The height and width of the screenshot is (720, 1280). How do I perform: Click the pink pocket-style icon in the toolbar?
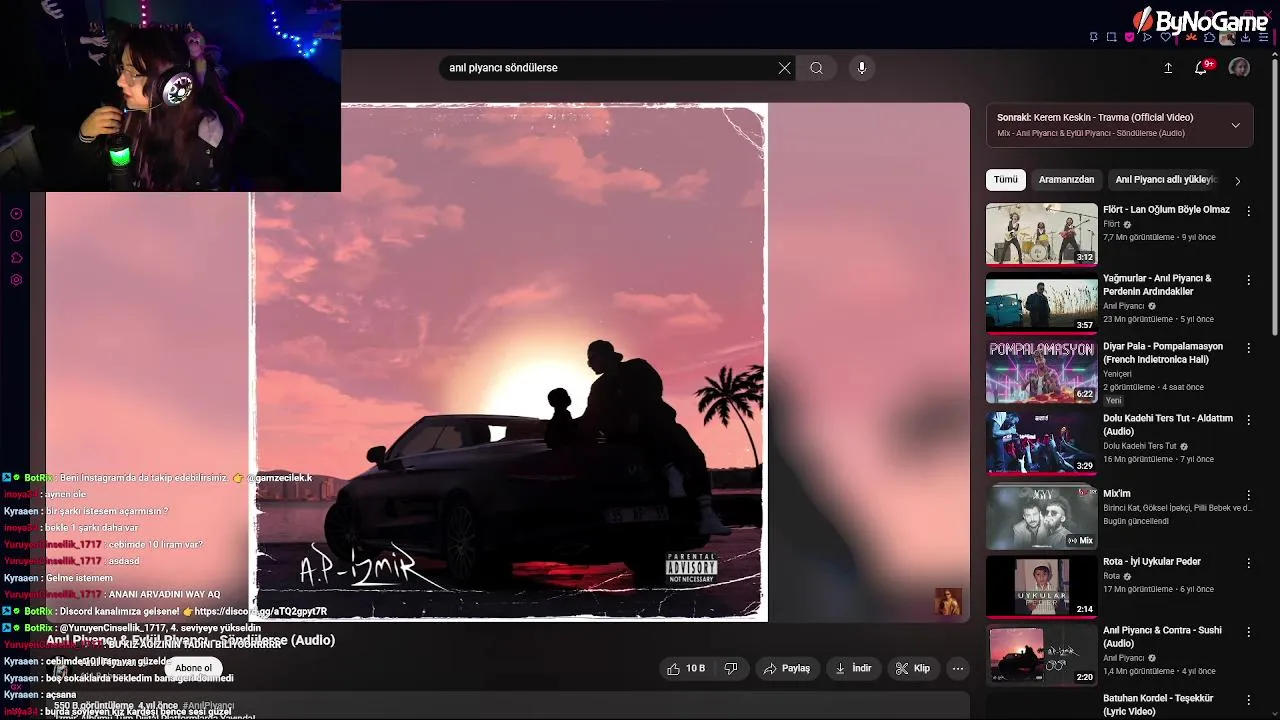point(1129,37)
